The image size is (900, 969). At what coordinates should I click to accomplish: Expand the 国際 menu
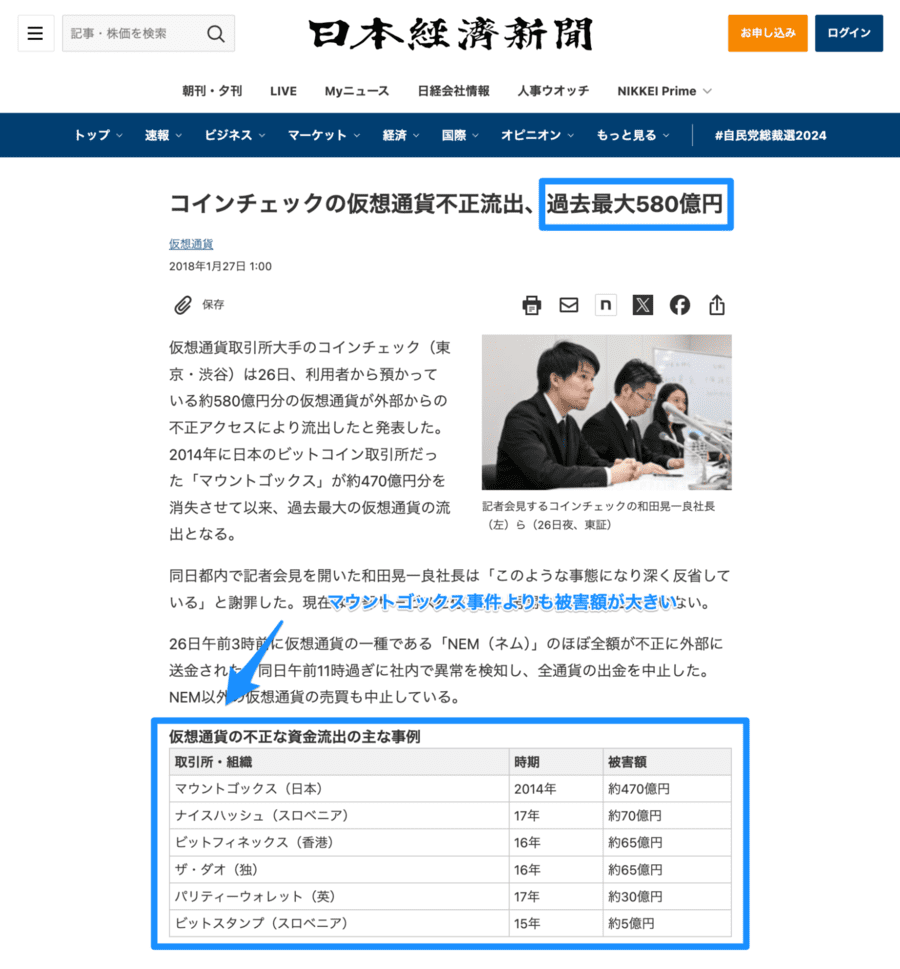coord(460,135)
